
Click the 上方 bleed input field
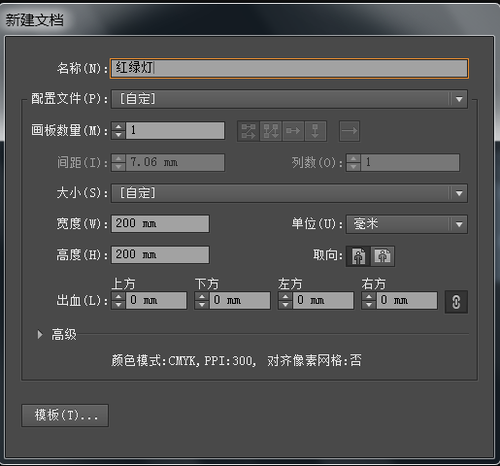pyautogui.click(x=156, y=300)
